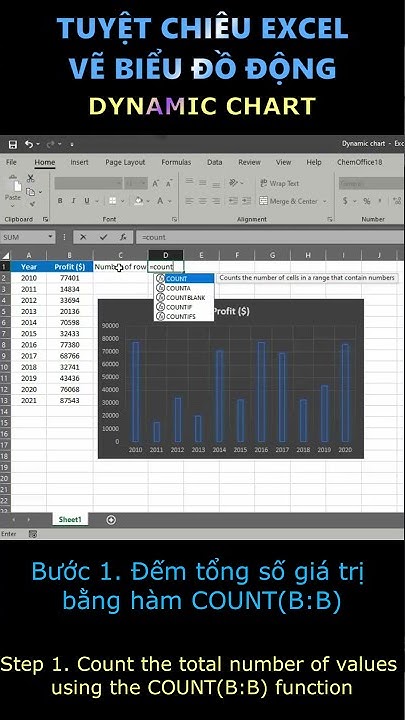Viewport: 405px width, 720px height.
Task: Toggle Bold formatting
Action: coord(60,201)
